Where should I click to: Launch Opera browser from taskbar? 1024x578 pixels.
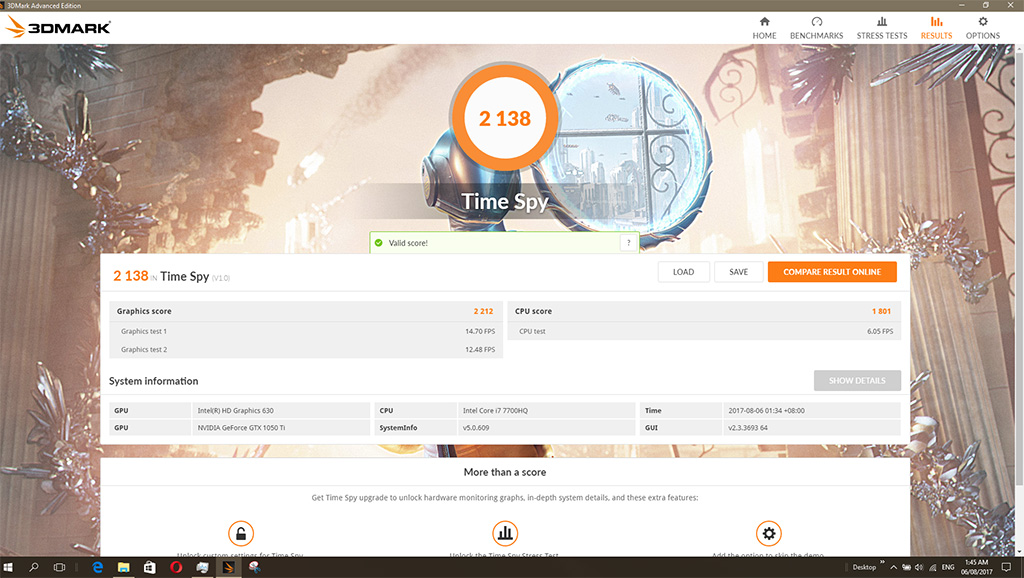(x=176, y=567)
